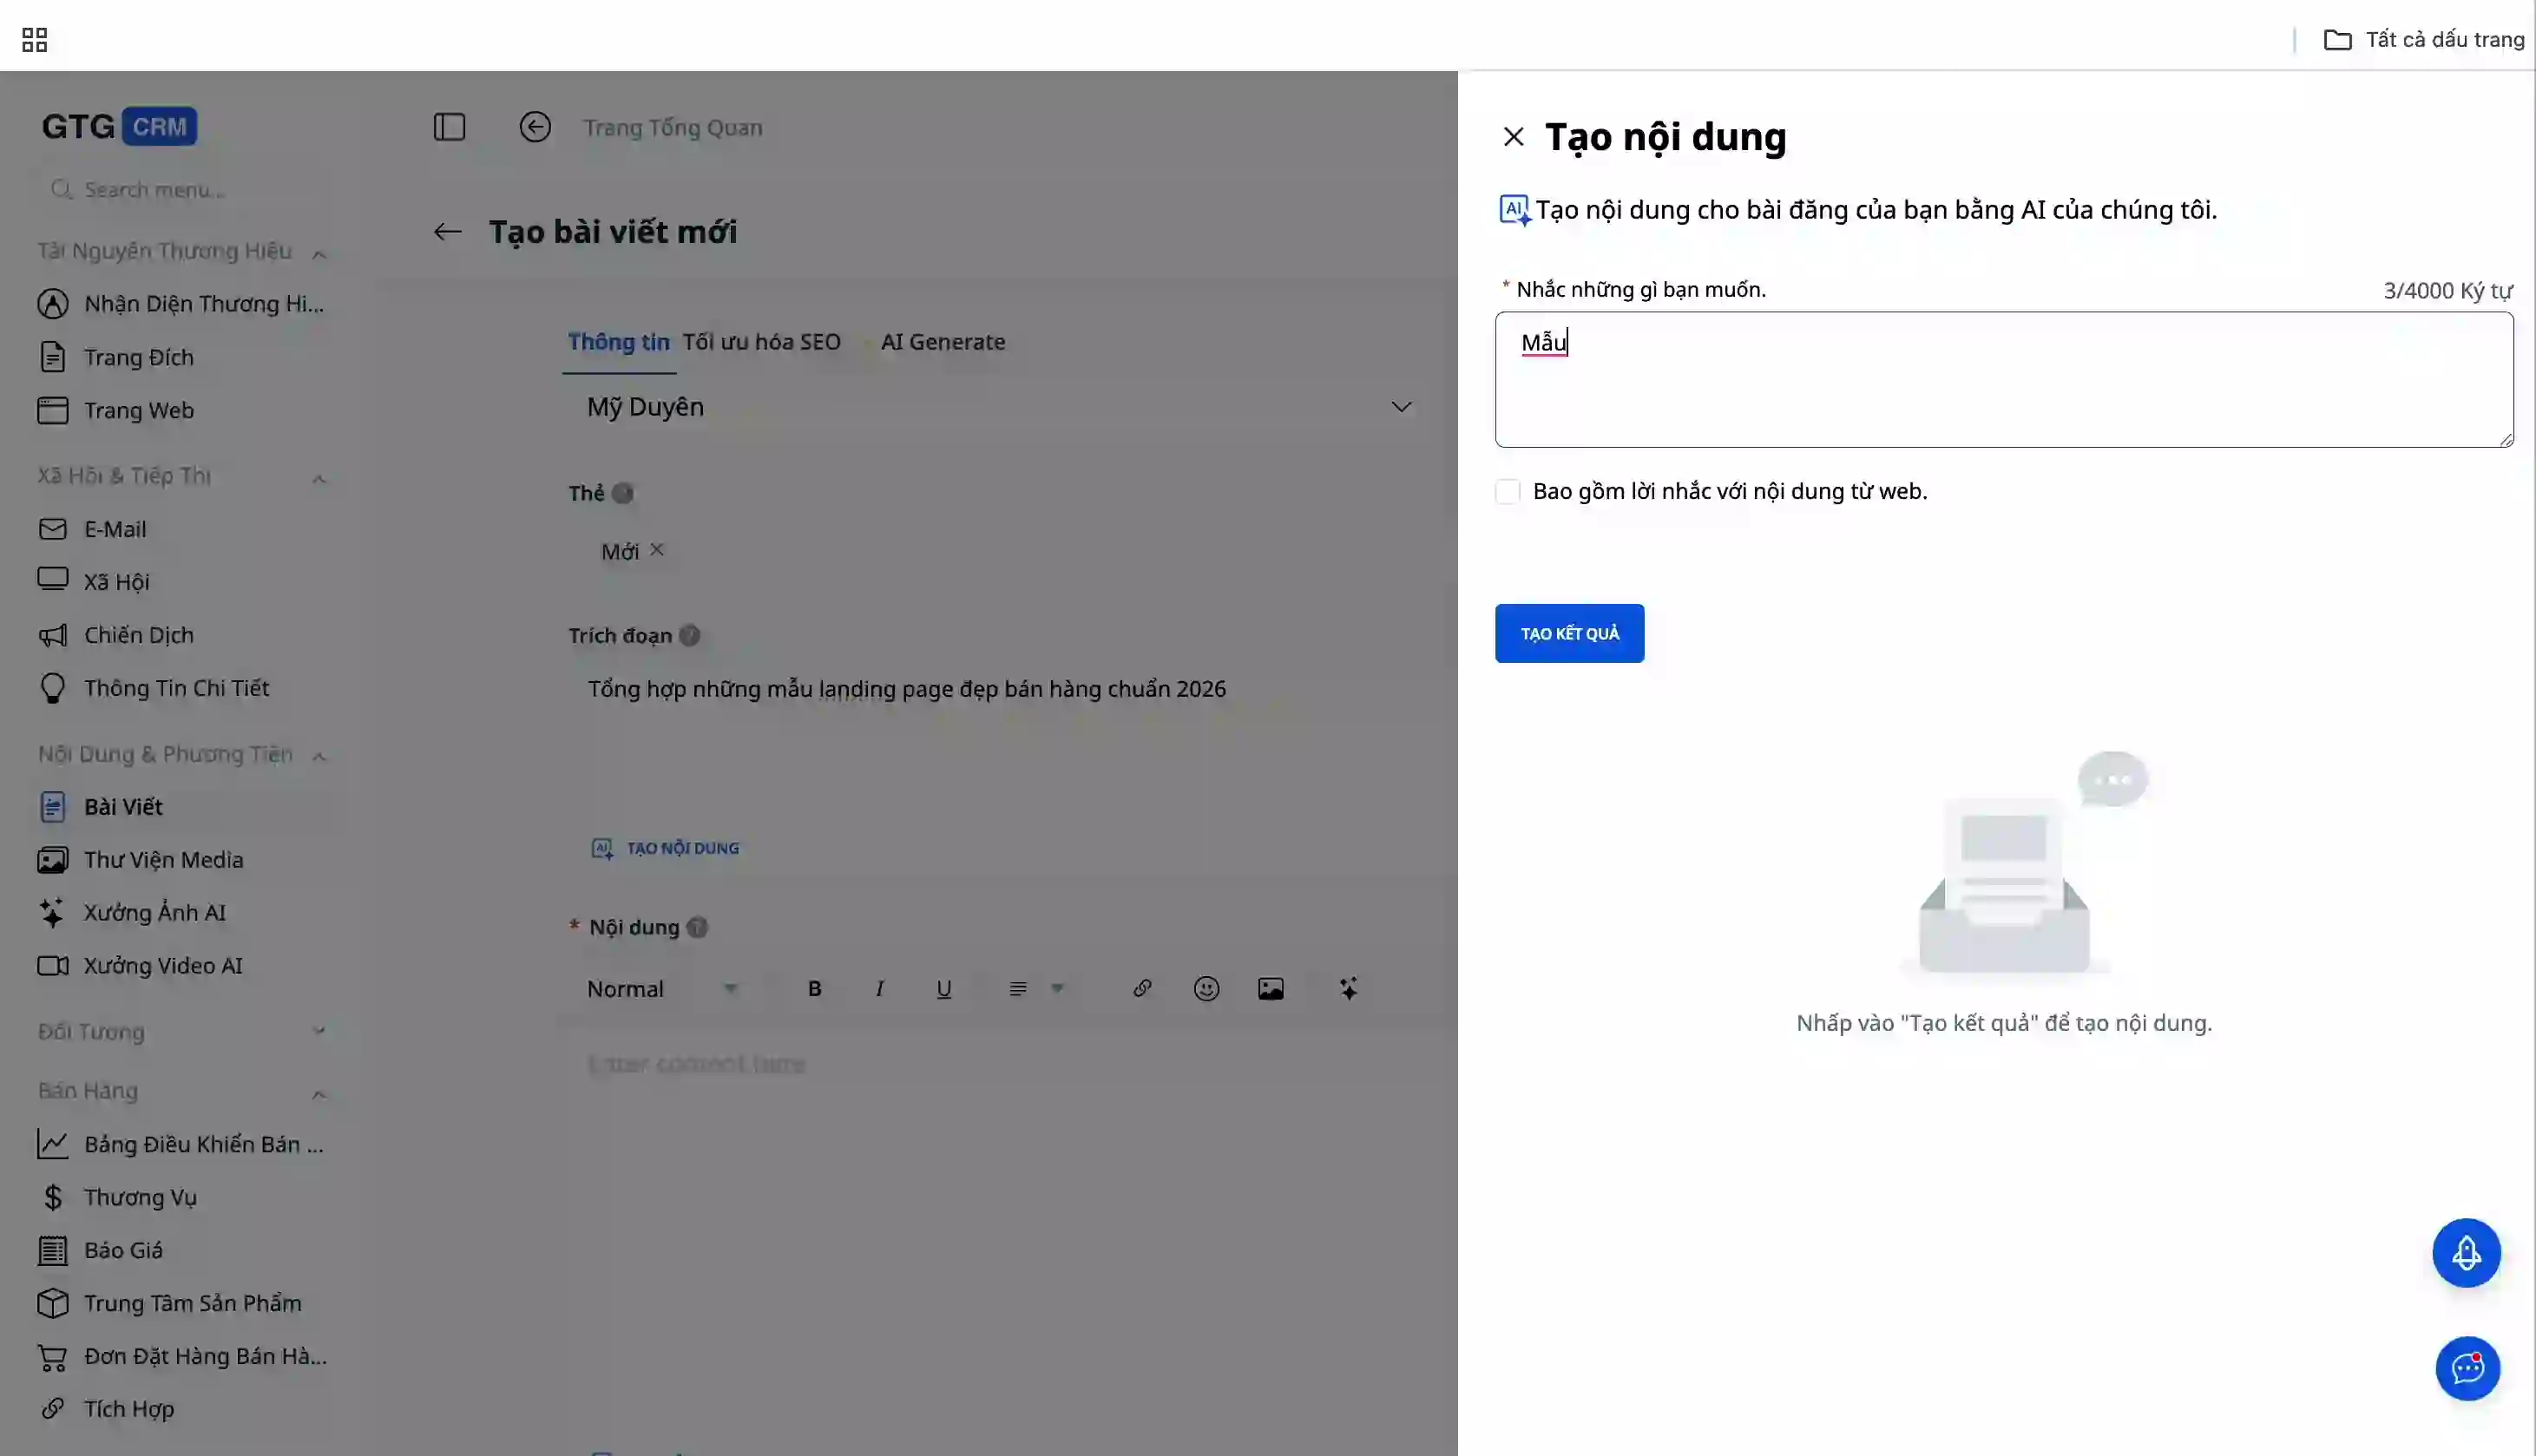Close the Tạo nội dung panel
Screen dimensions: 2536x1456
[x=1513, y=137]
